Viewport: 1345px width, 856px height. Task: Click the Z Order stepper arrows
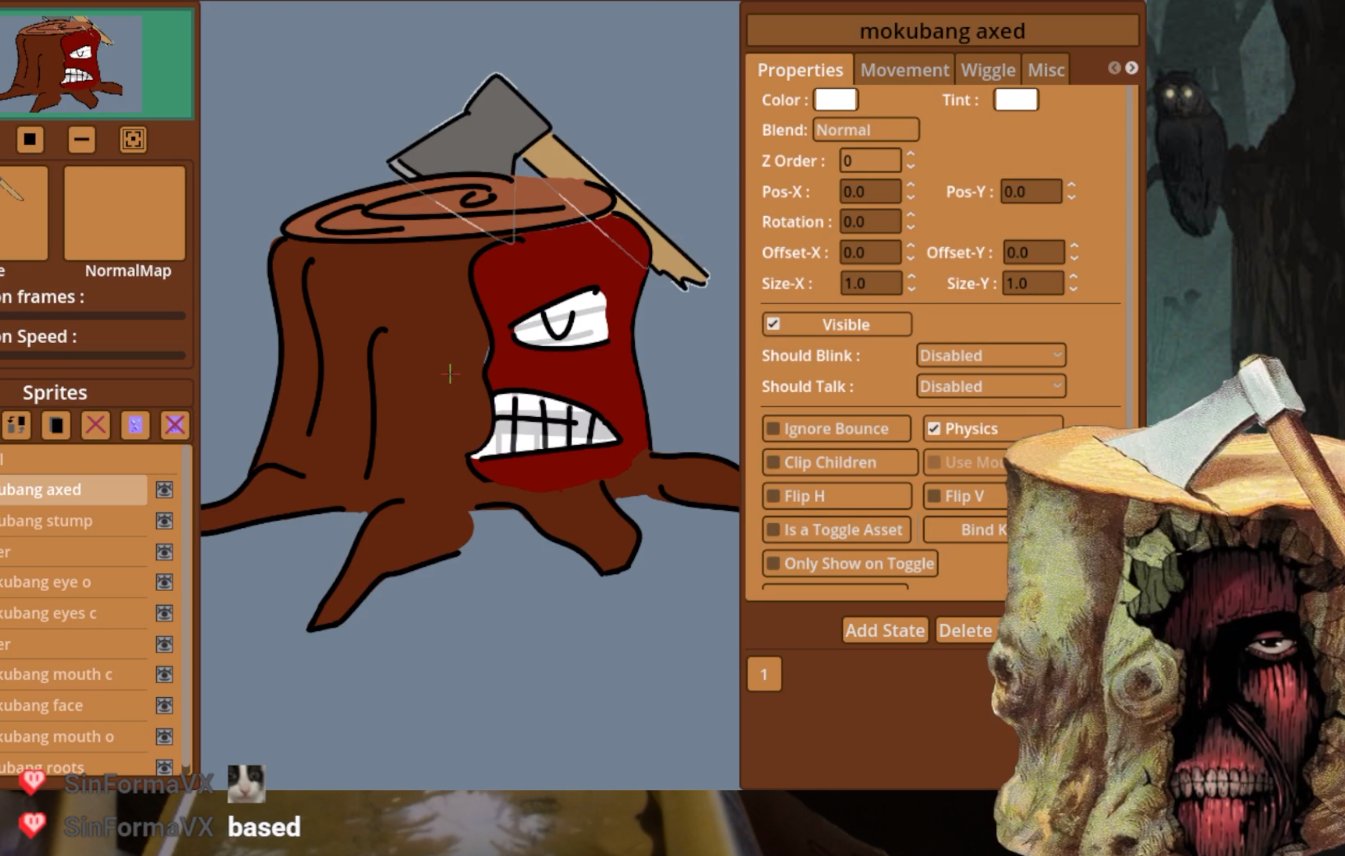coord(911,161)
